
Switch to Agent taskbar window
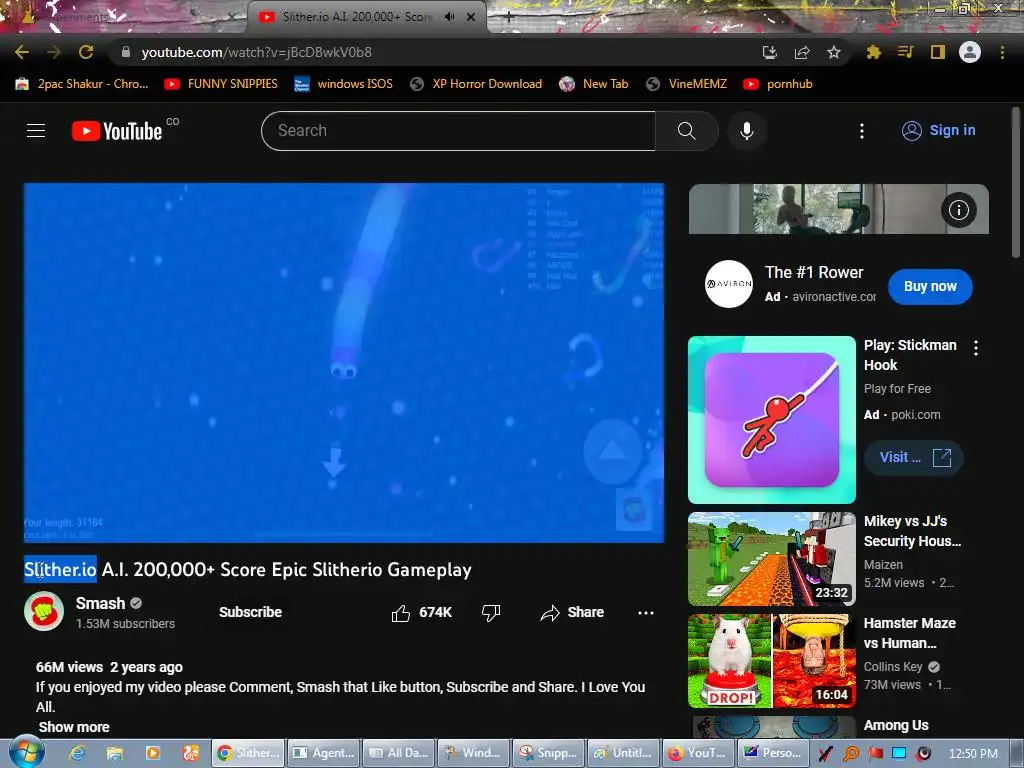pos(323,753)
